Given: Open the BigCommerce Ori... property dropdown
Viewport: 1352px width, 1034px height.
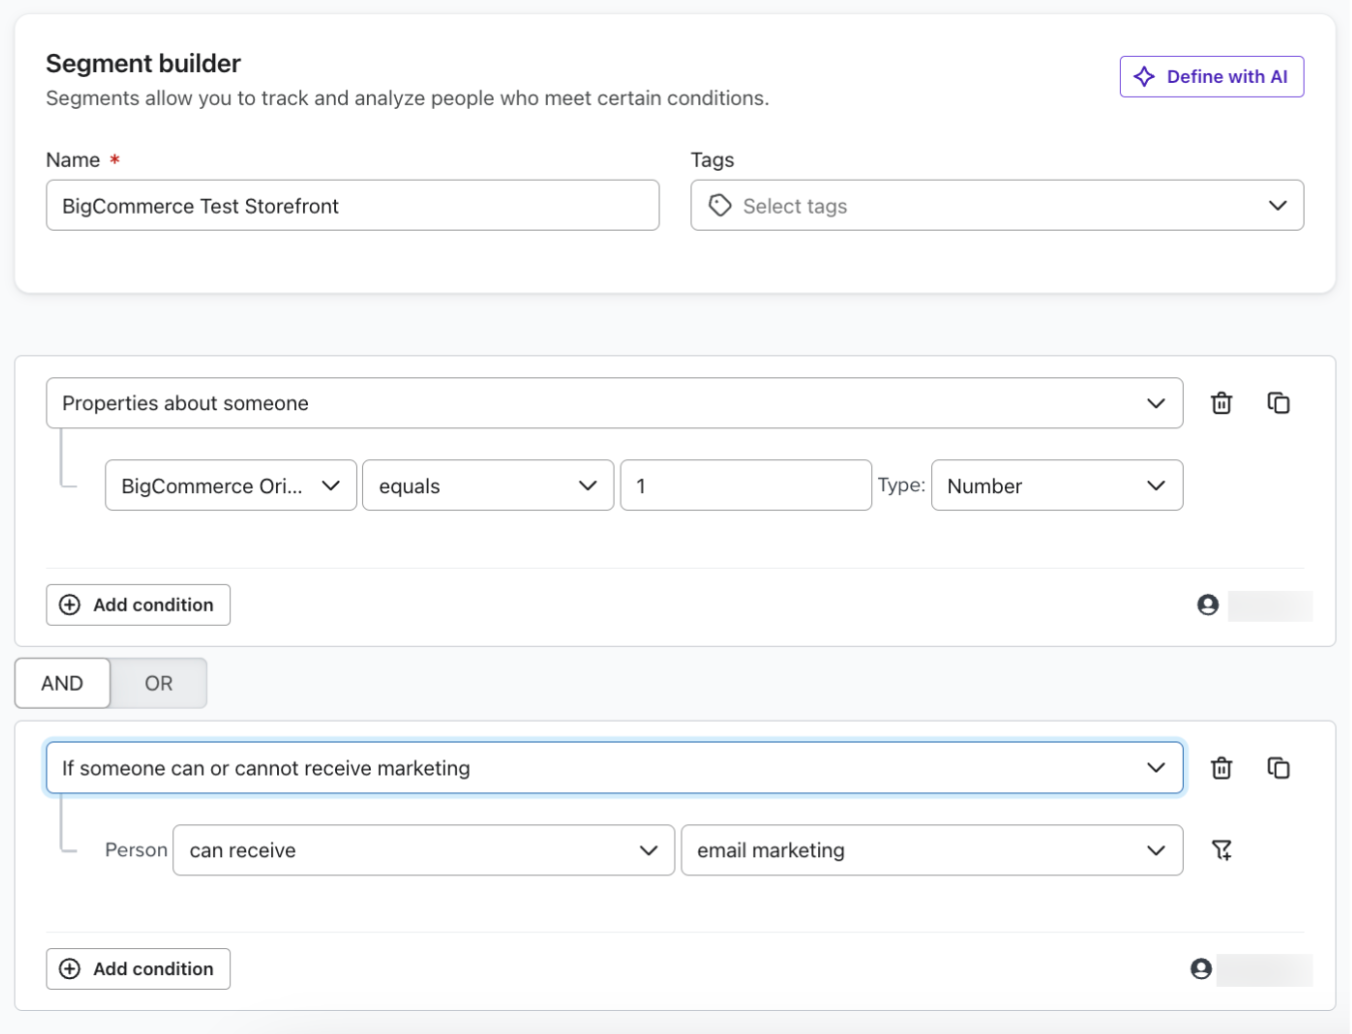Looking at the screenshot, I should 230,486.
